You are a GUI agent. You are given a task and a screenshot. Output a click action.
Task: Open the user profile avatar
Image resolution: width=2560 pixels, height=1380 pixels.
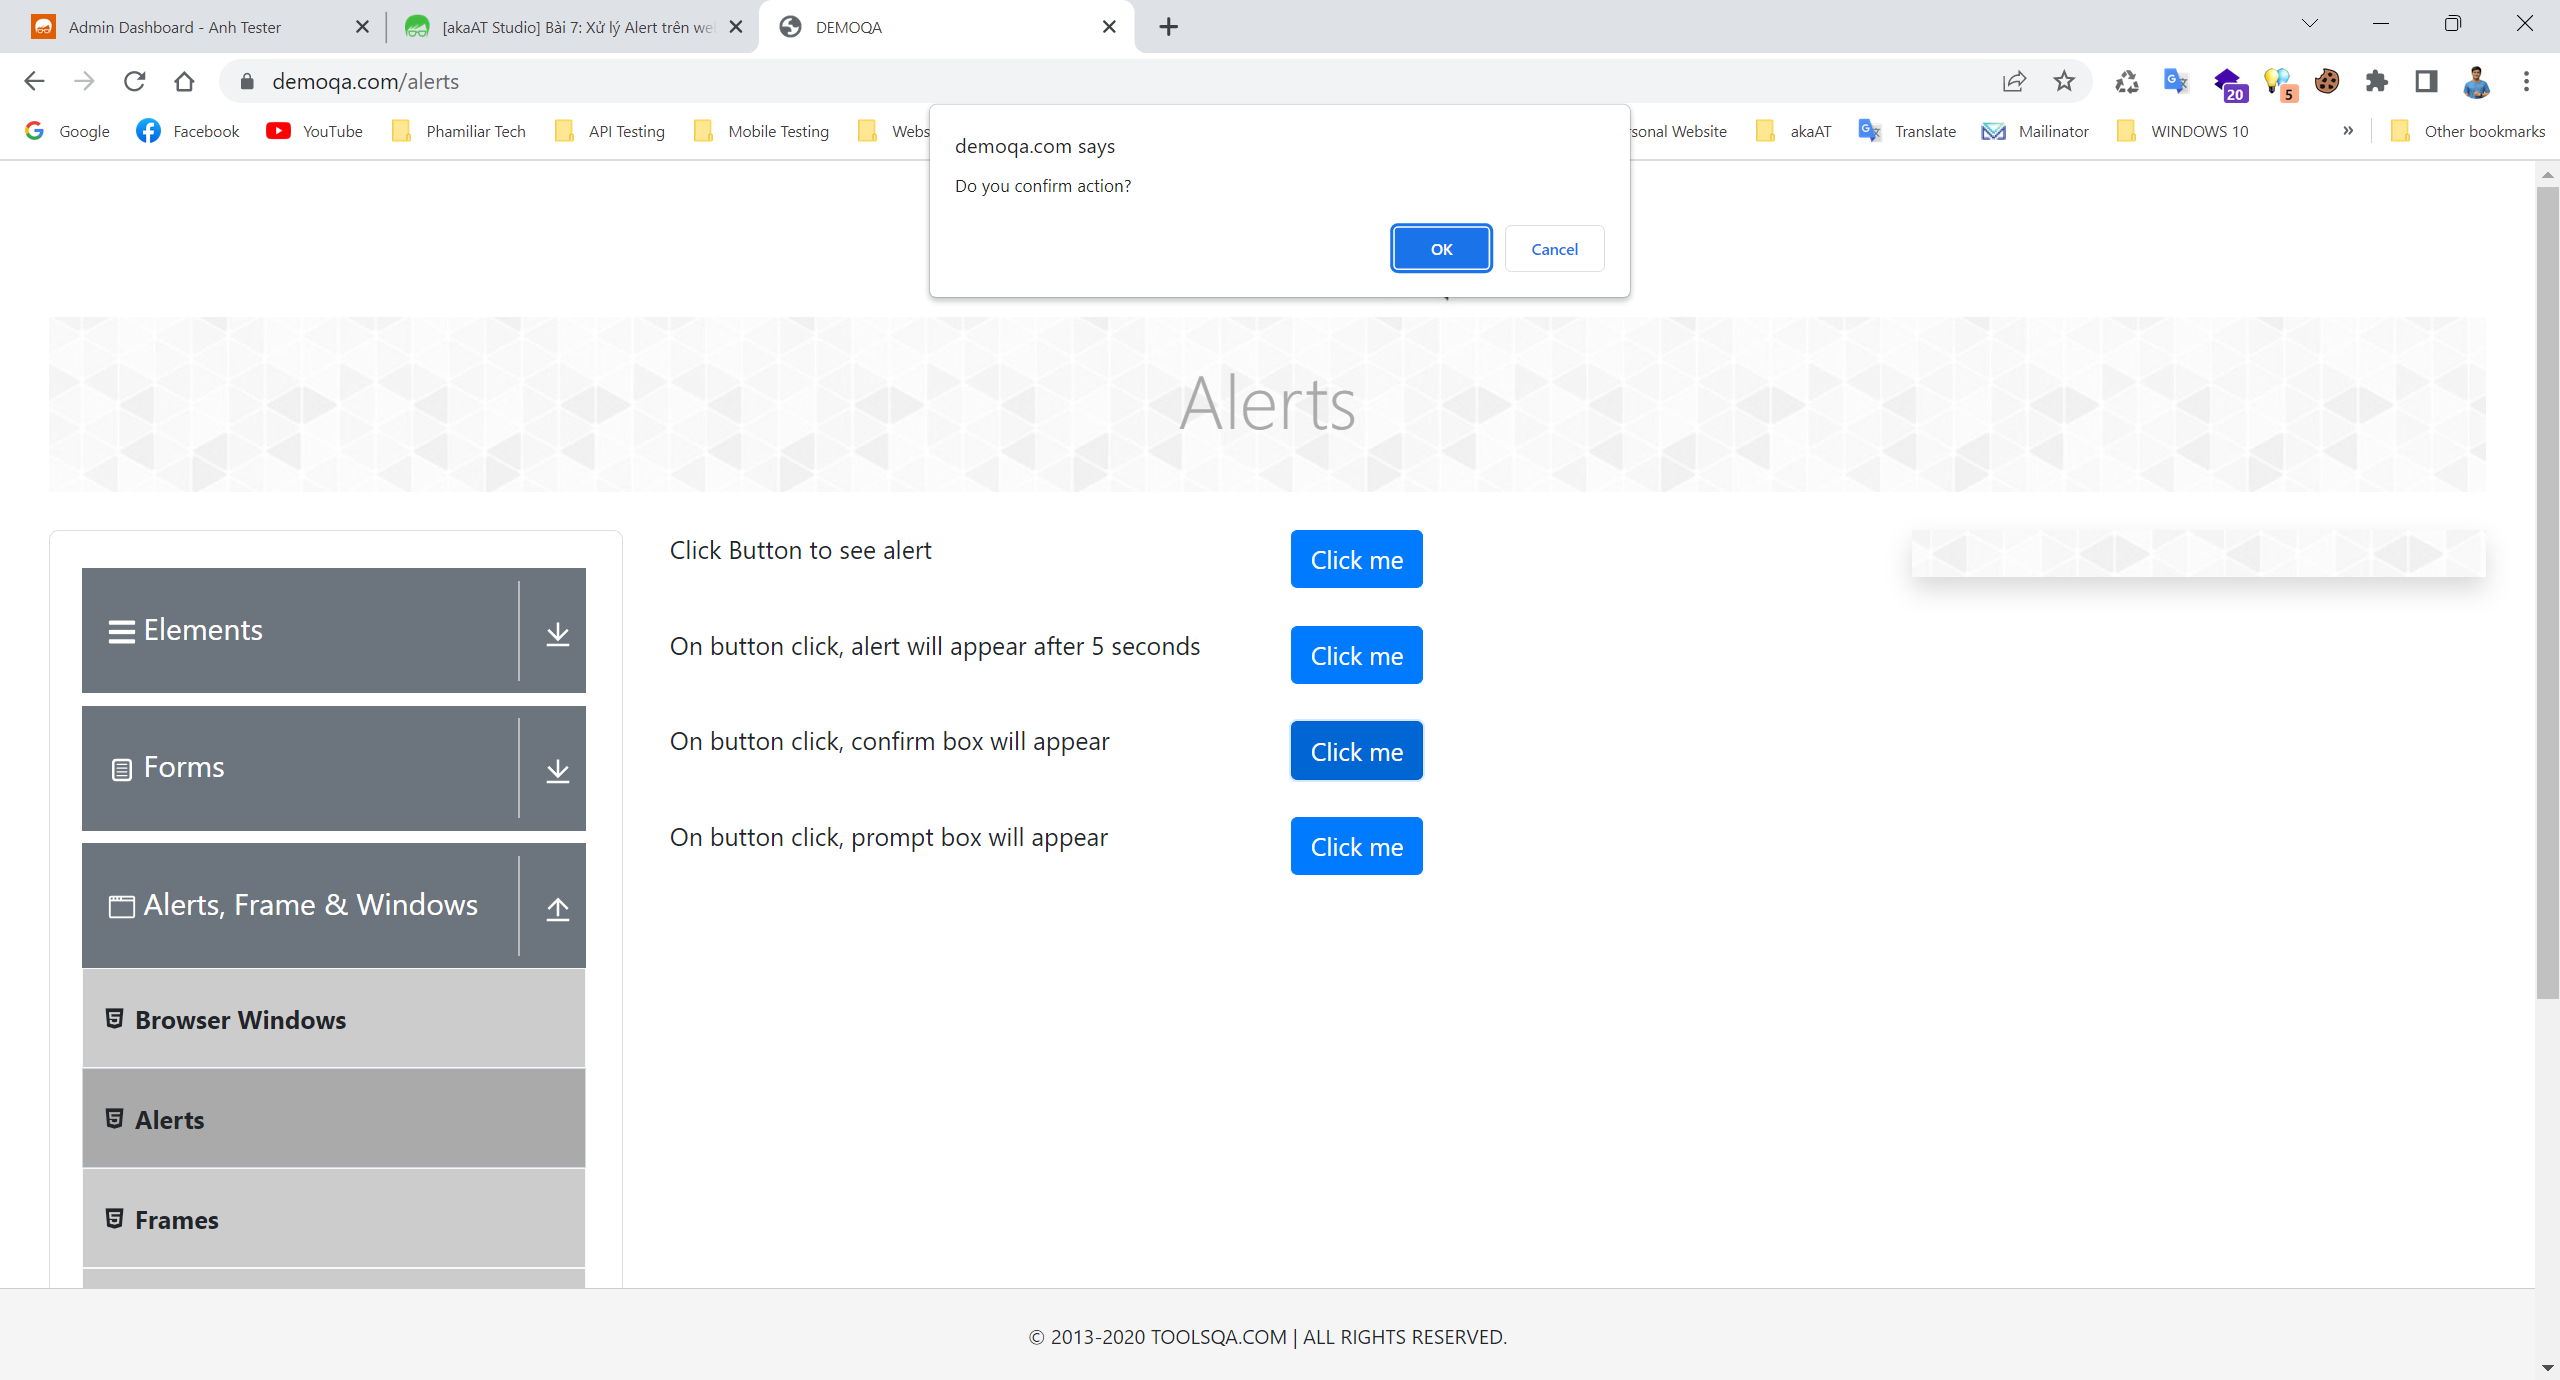tap(2477, 82)
